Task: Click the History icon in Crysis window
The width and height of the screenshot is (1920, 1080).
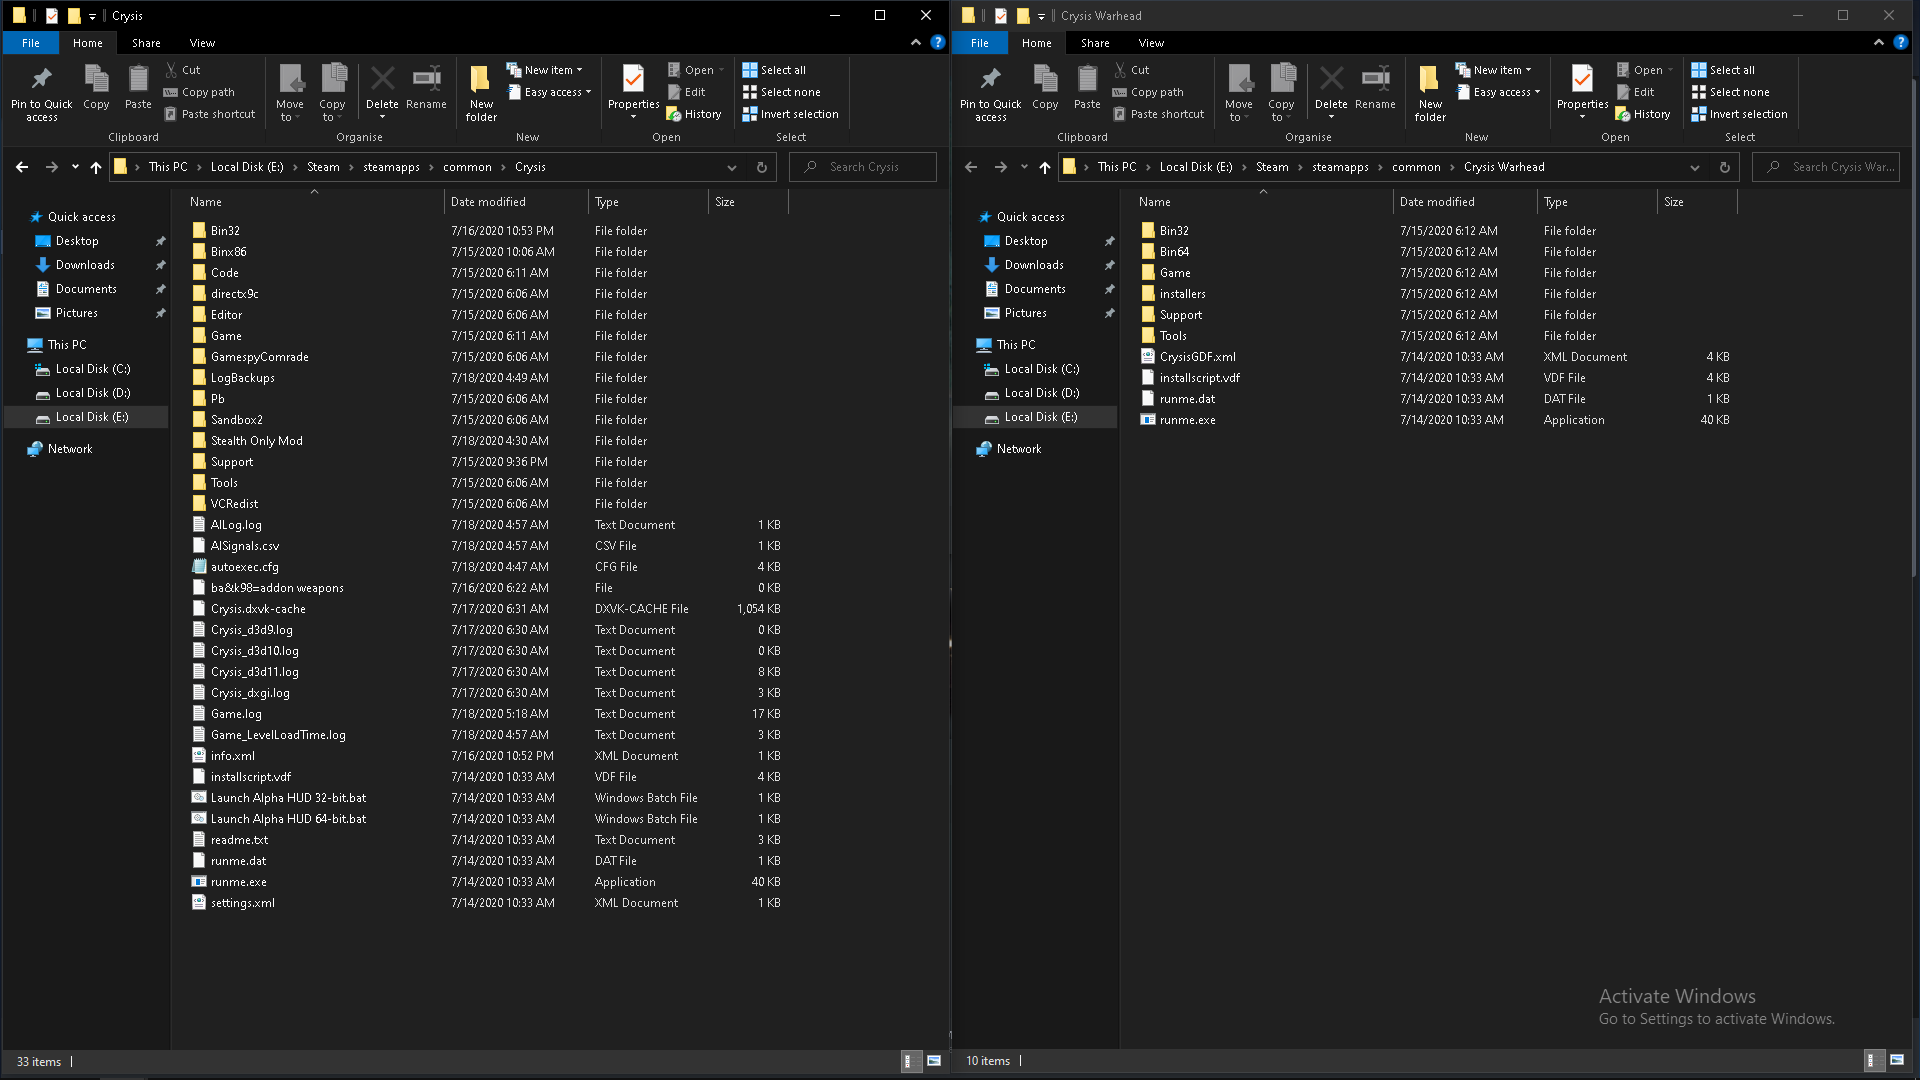Action: pyautogui.click(x=693, y=114)
